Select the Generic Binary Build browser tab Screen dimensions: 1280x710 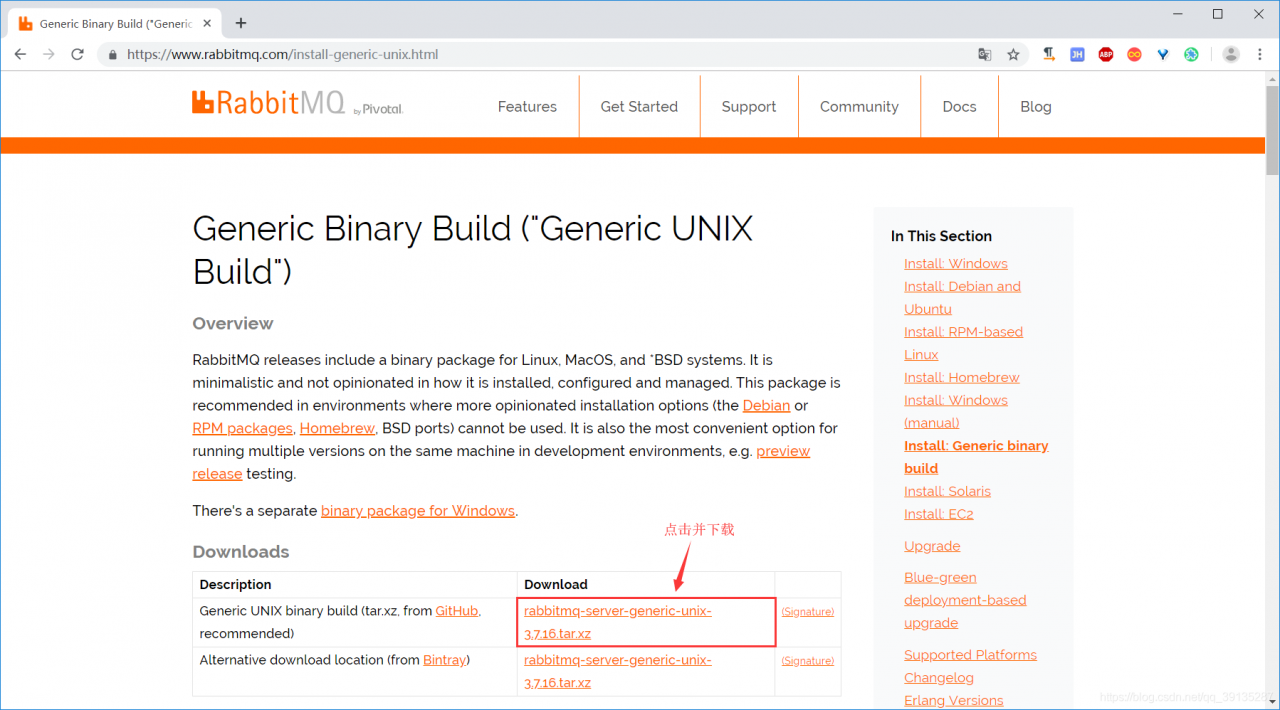[115, 23]
